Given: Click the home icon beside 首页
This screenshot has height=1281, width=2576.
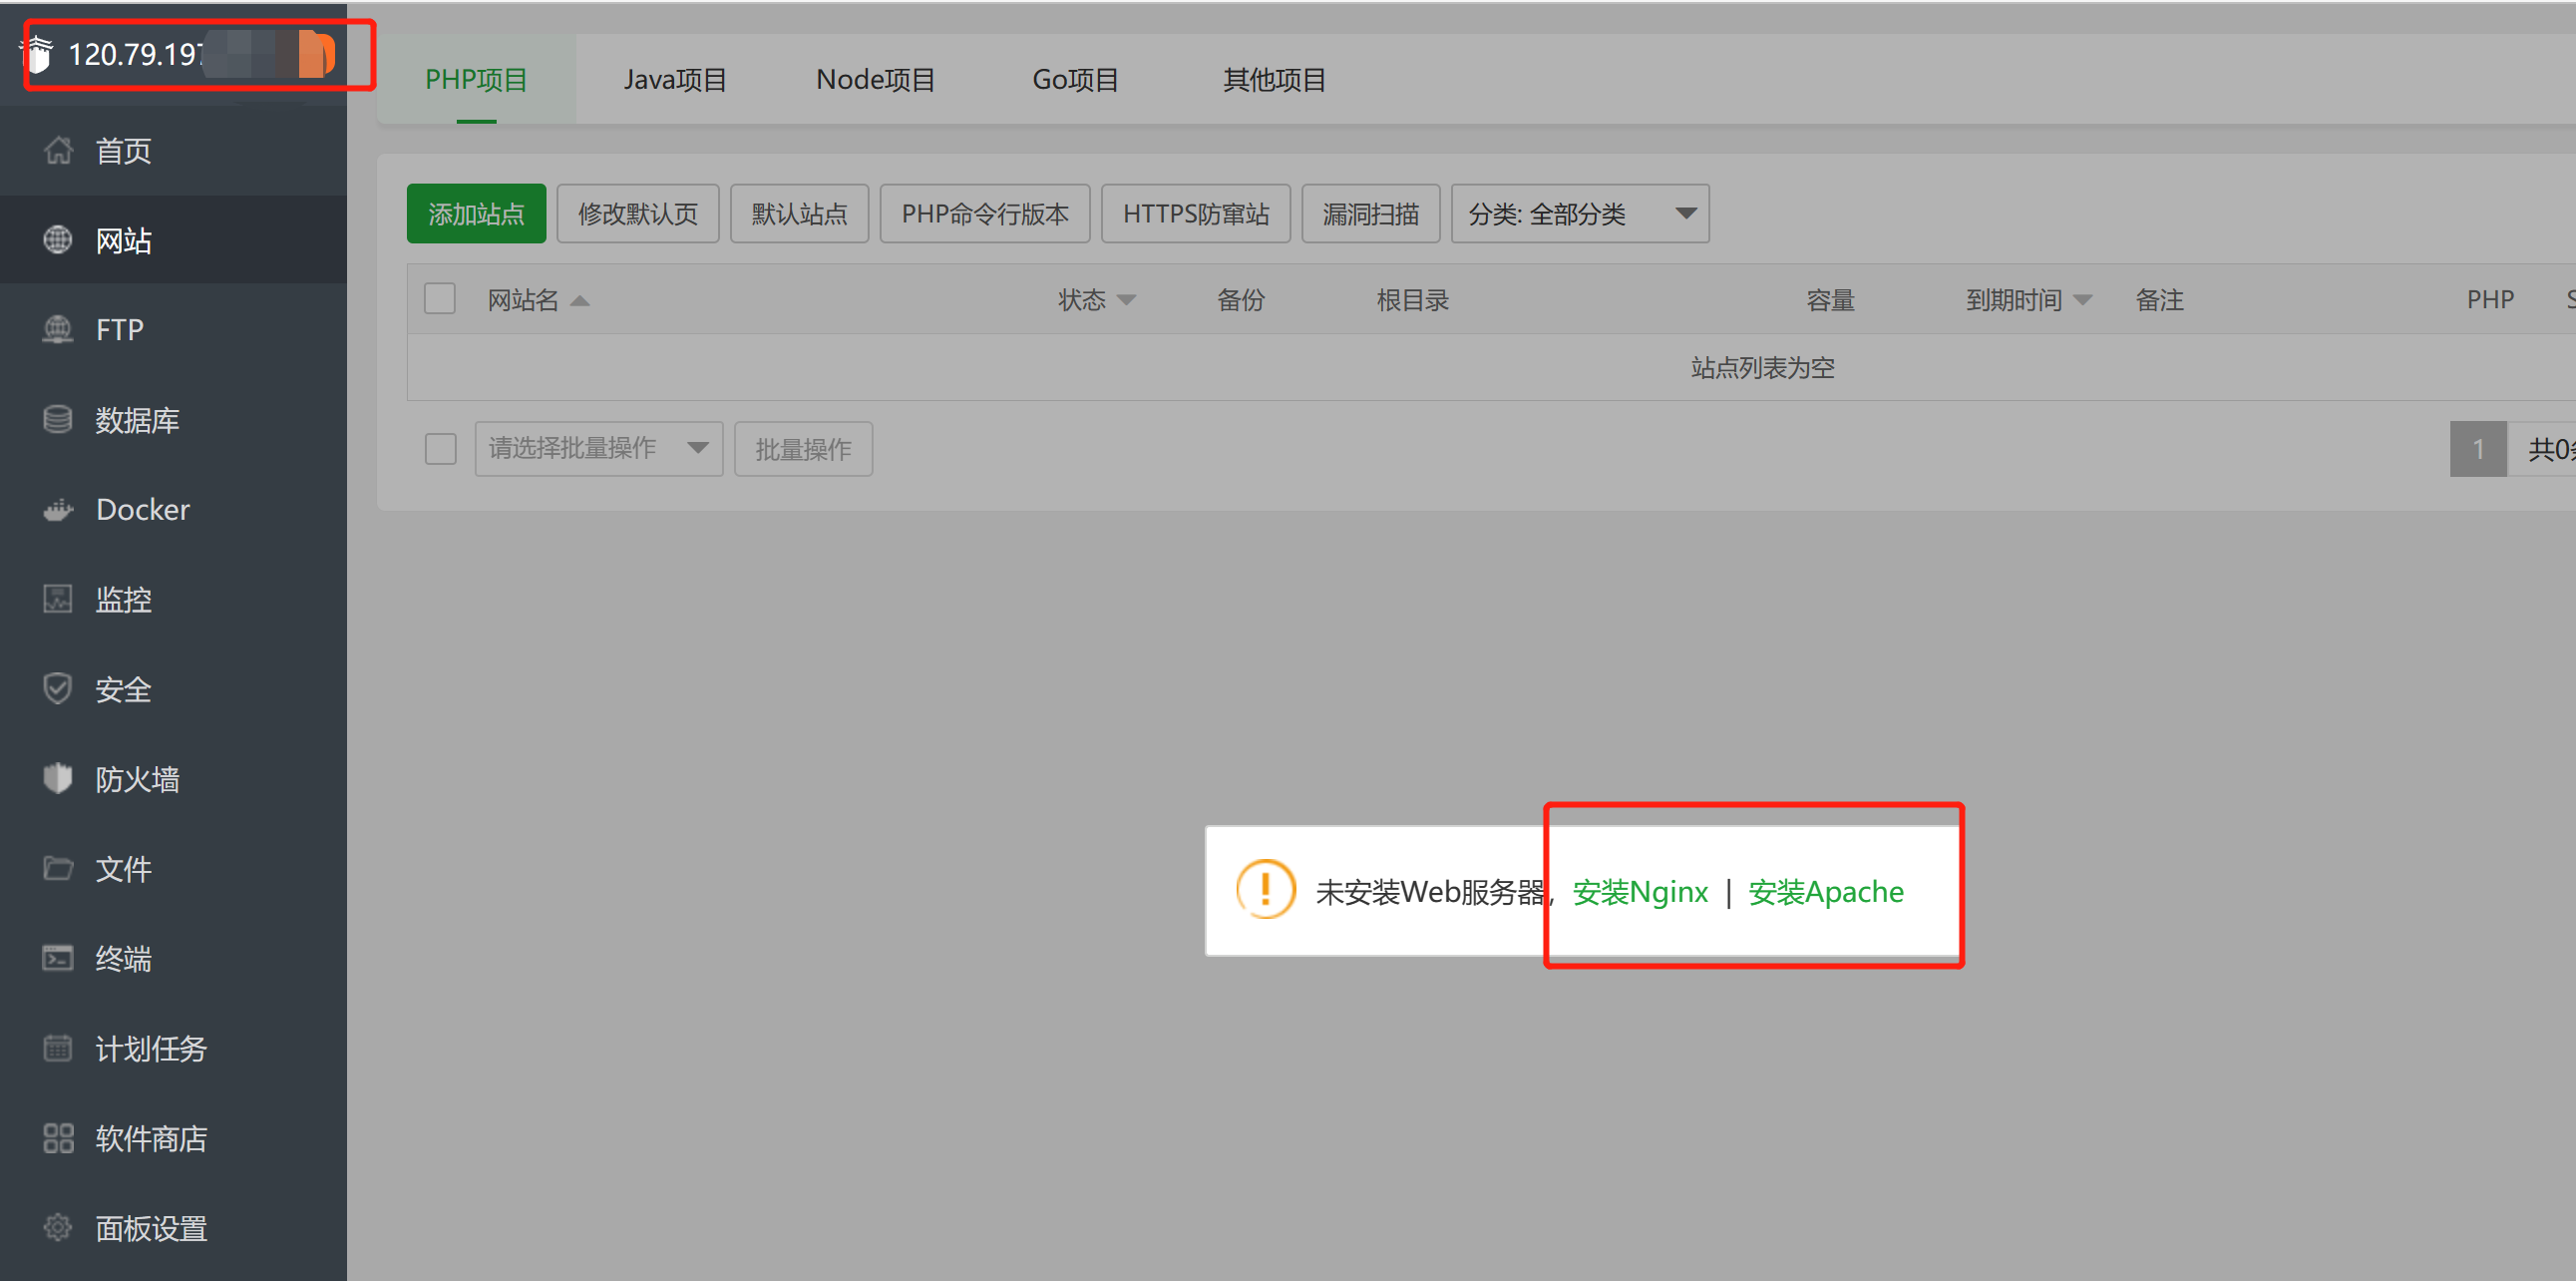Looking at the screenshot, I should point(58,150).
